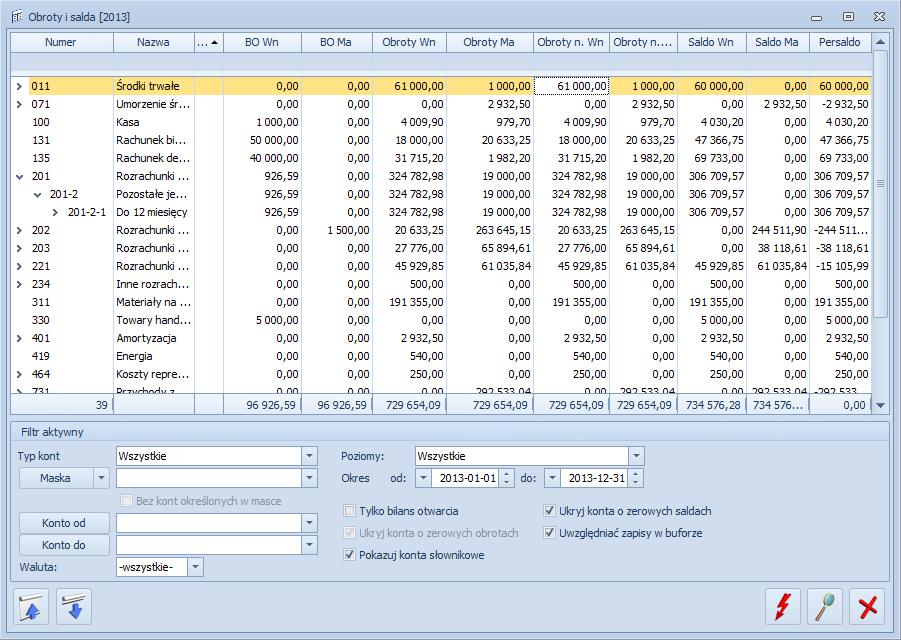Click into the Konto od input field
901x640 pixels.
coord(209,523)
